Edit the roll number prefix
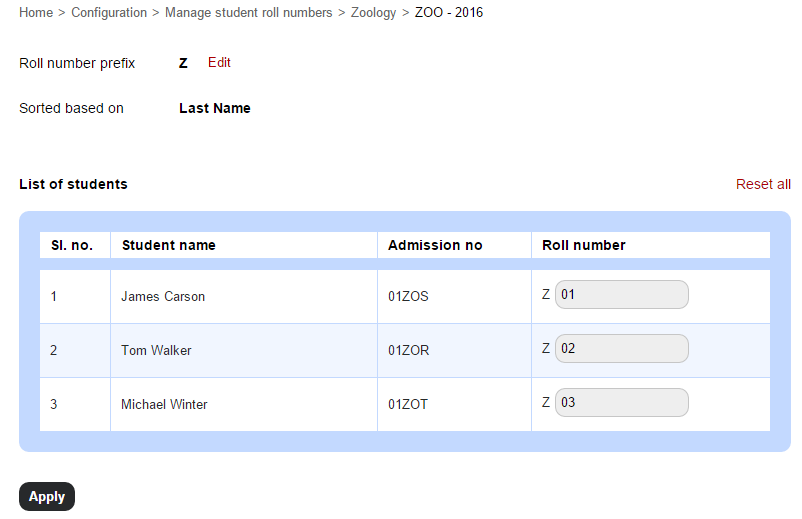Image resolution: width=802 pixels, height=519 pixels. (x=219, y=62)
